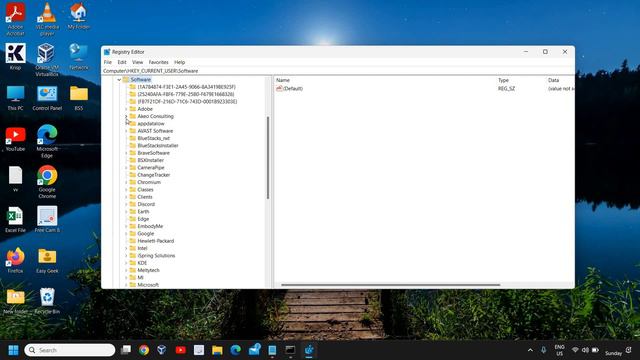Switch to Registry Editor taskbar icon

(309, 350)
